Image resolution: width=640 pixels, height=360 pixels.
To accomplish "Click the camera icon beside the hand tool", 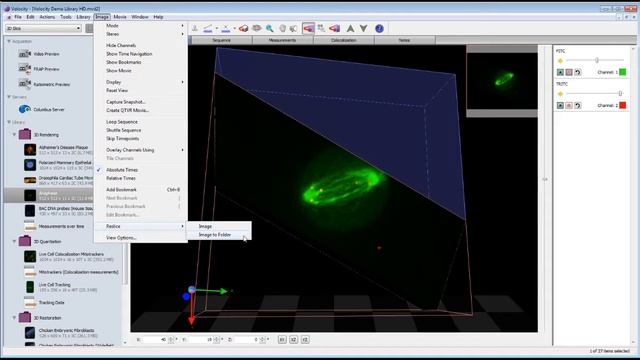I will click(x=293, y=29).
